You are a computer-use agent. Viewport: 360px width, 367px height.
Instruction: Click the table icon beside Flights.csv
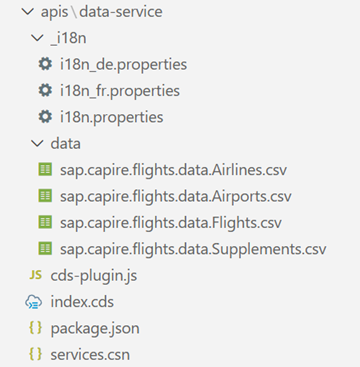point(45,222)
